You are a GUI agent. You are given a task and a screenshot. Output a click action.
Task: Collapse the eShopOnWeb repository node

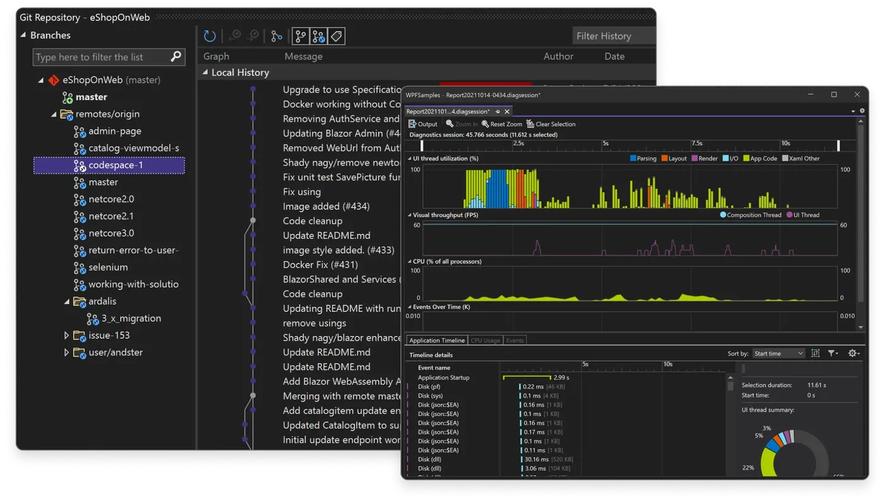click(x=41, y=80)
